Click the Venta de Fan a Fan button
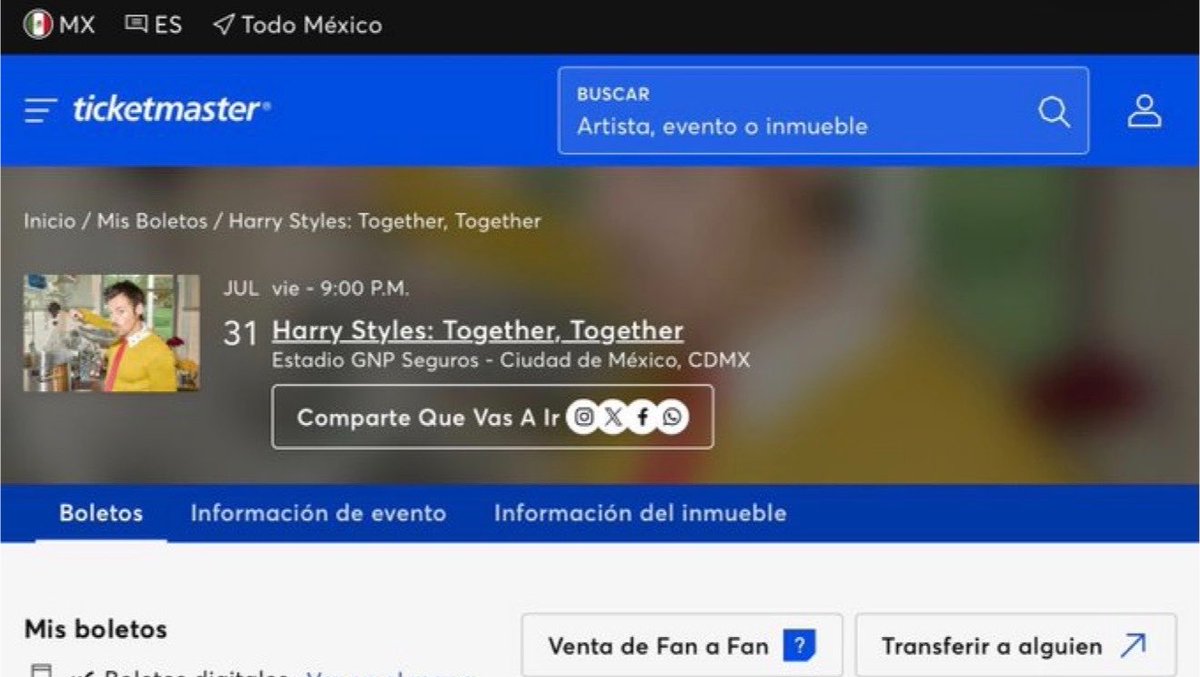The height and width of the screenshot is (677, 1200). 682,646
